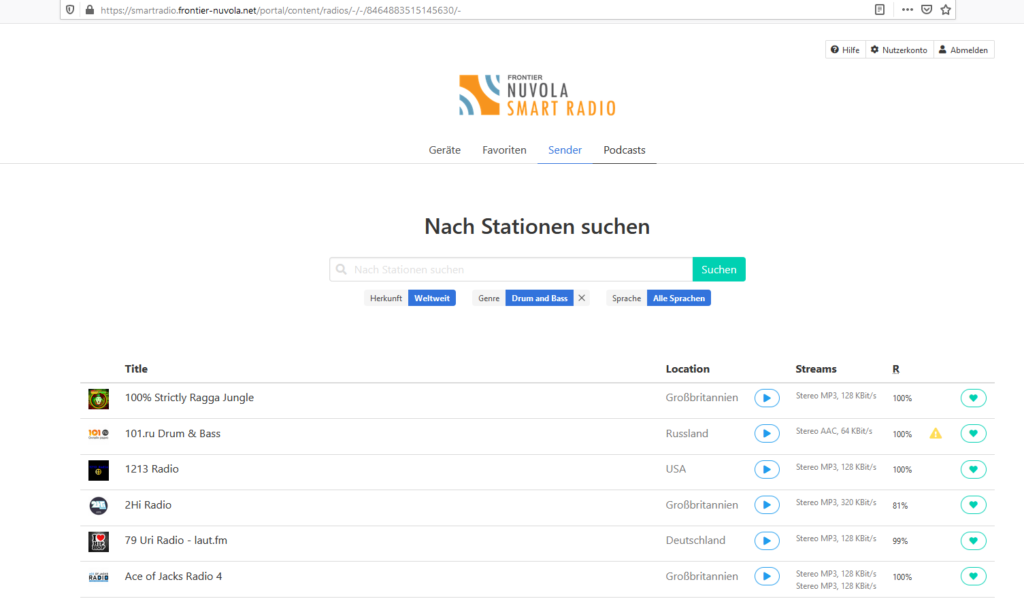
Task: Click the Streams column header
Action: 816,368
